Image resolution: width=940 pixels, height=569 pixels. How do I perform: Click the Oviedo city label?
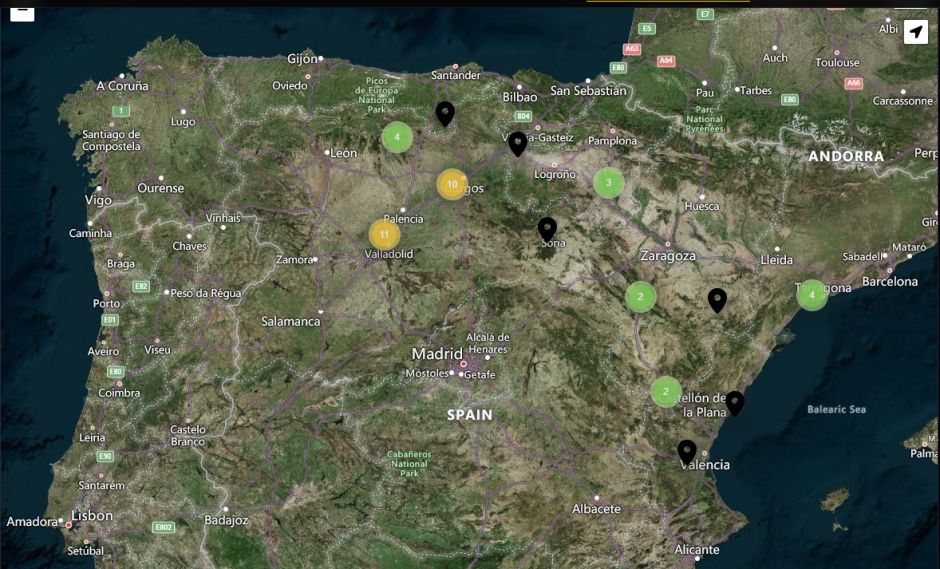coord(290,86)
